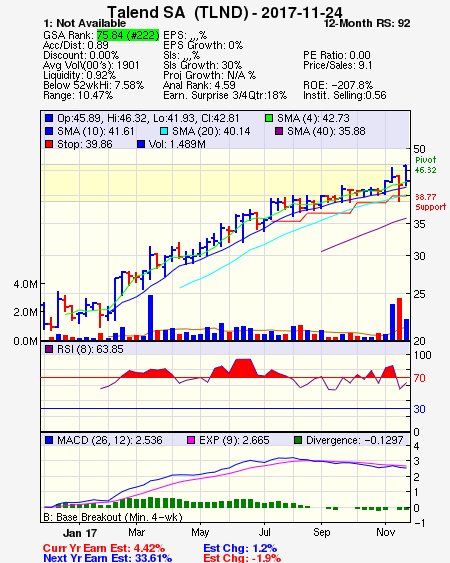Click the Divergence: -0.1297 text
The width and height of the screenshot is (450, 563).
[x=355, y=440]
